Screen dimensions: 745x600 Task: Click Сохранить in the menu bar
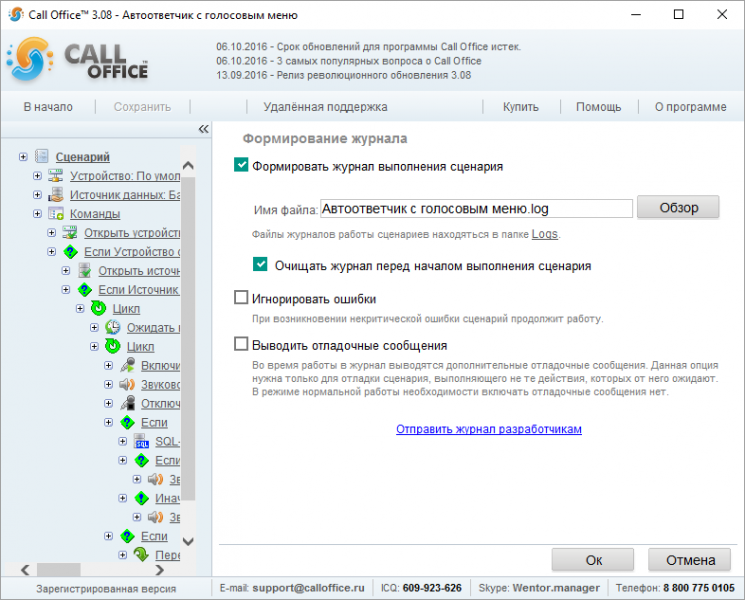pos(142,107)
